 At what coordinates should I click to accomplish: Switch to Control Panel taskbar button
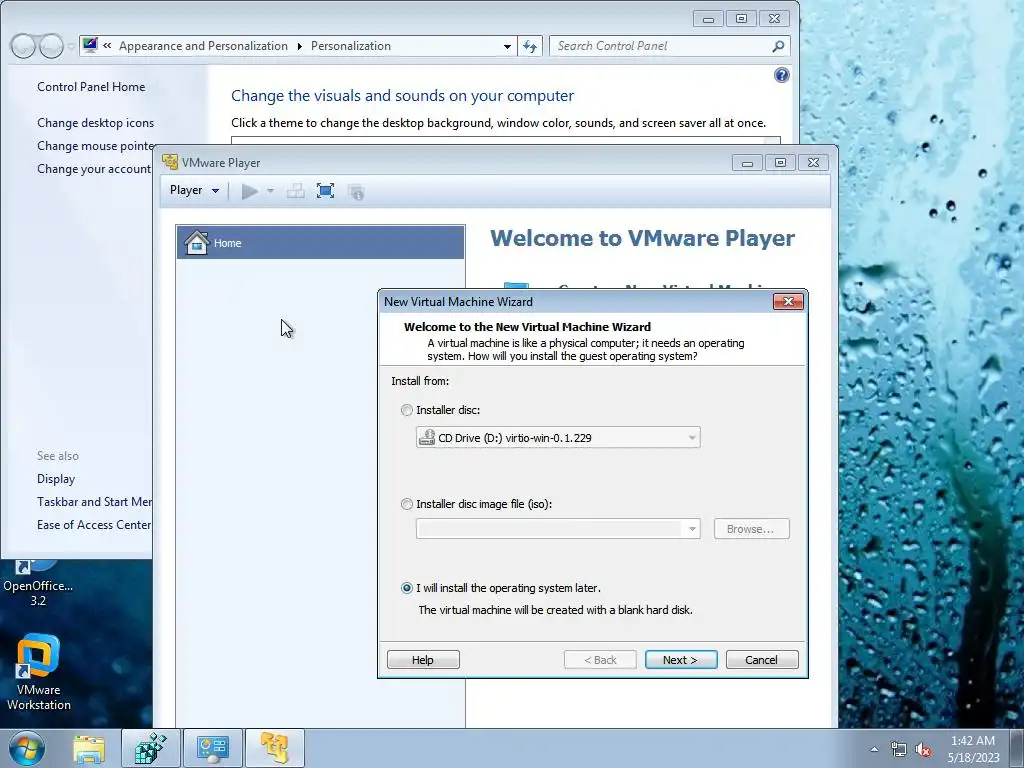pos(213,748)
